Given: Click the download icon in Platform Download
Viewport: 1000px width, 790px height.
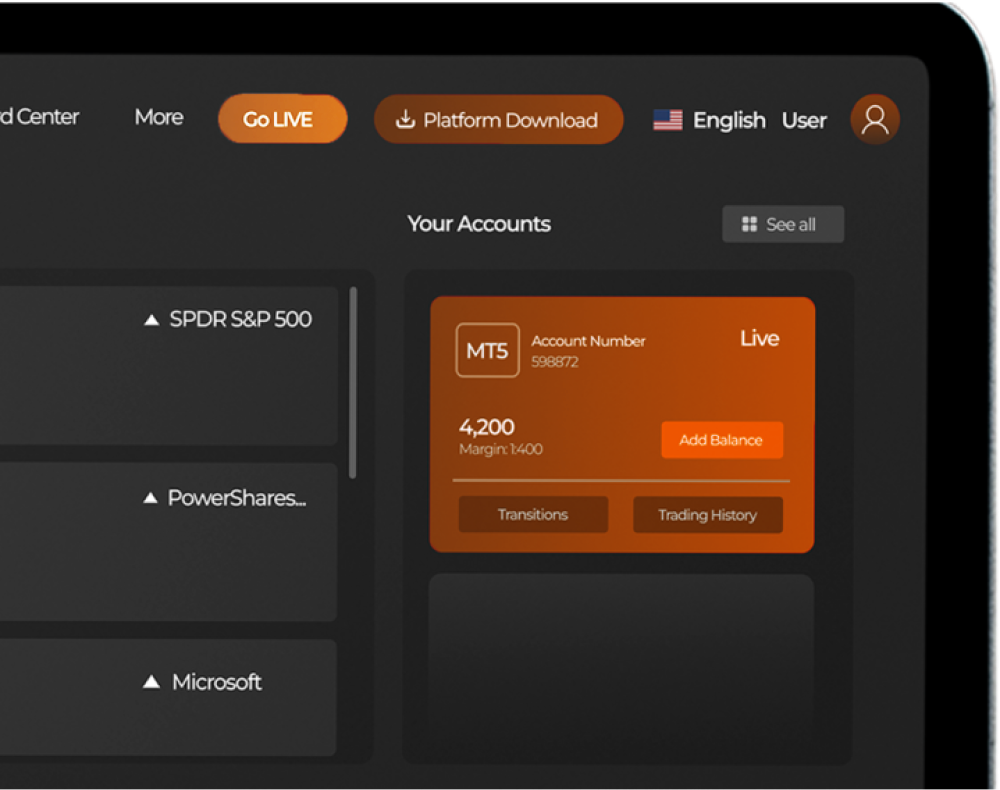Looking at the screenshot, I should [405, 120].
